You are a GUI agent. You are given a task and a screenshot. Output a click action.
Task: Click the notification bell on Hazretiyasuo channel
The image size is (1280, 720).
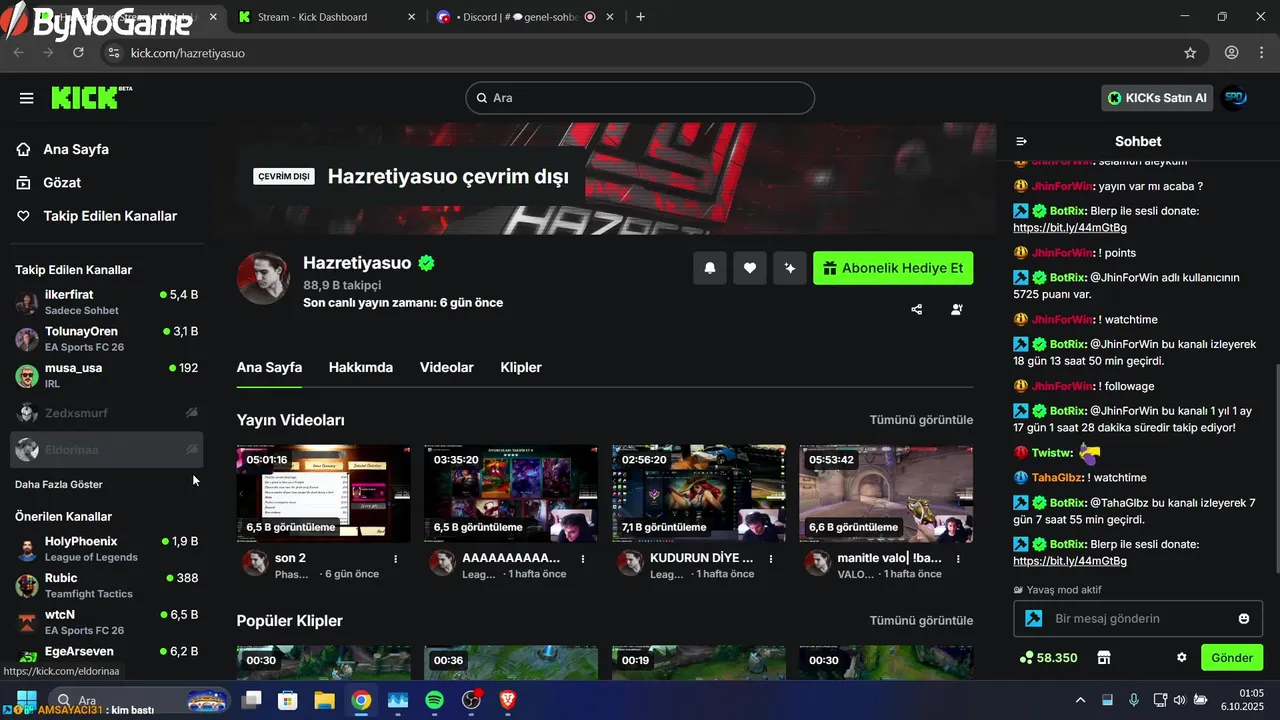[x=710, y=268]
